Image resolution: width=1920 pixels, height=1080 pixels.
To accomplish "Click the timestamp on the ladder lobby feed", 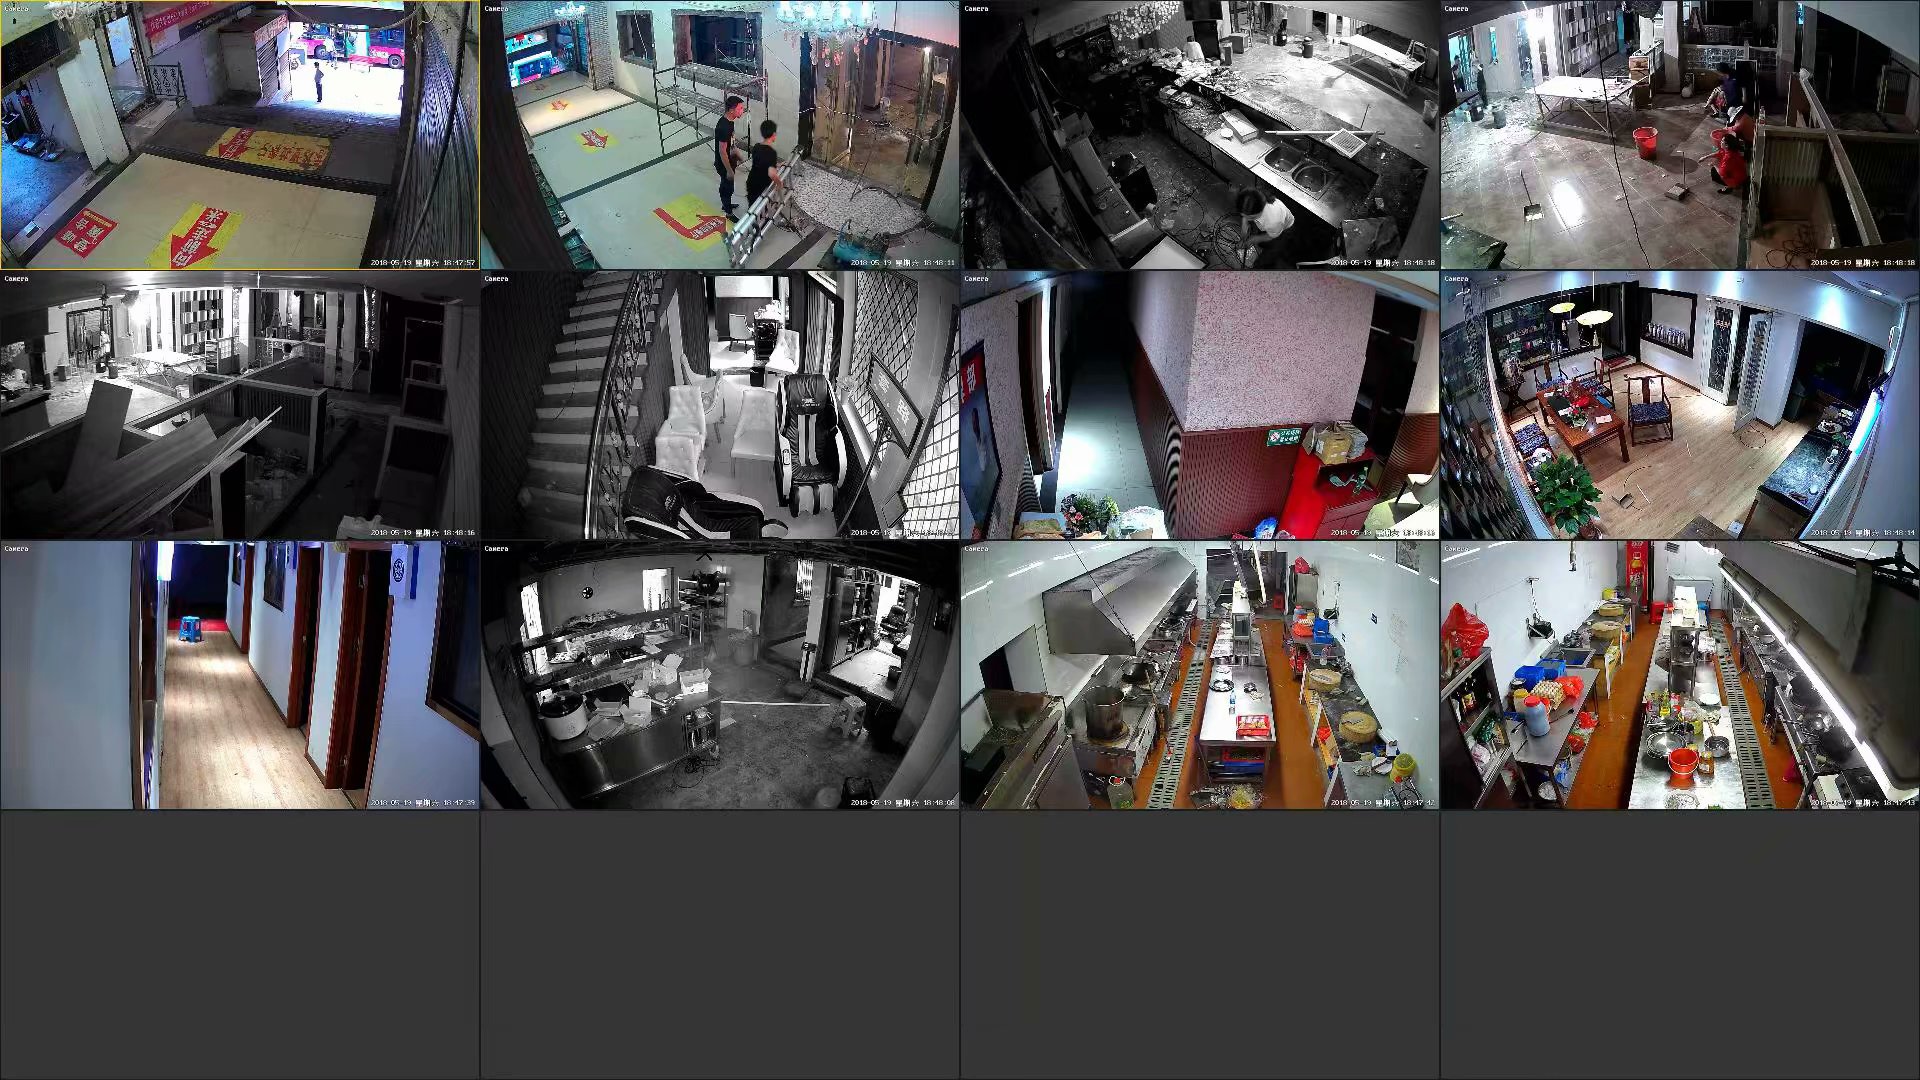I will pyautogui.click(x=902, y=262).
